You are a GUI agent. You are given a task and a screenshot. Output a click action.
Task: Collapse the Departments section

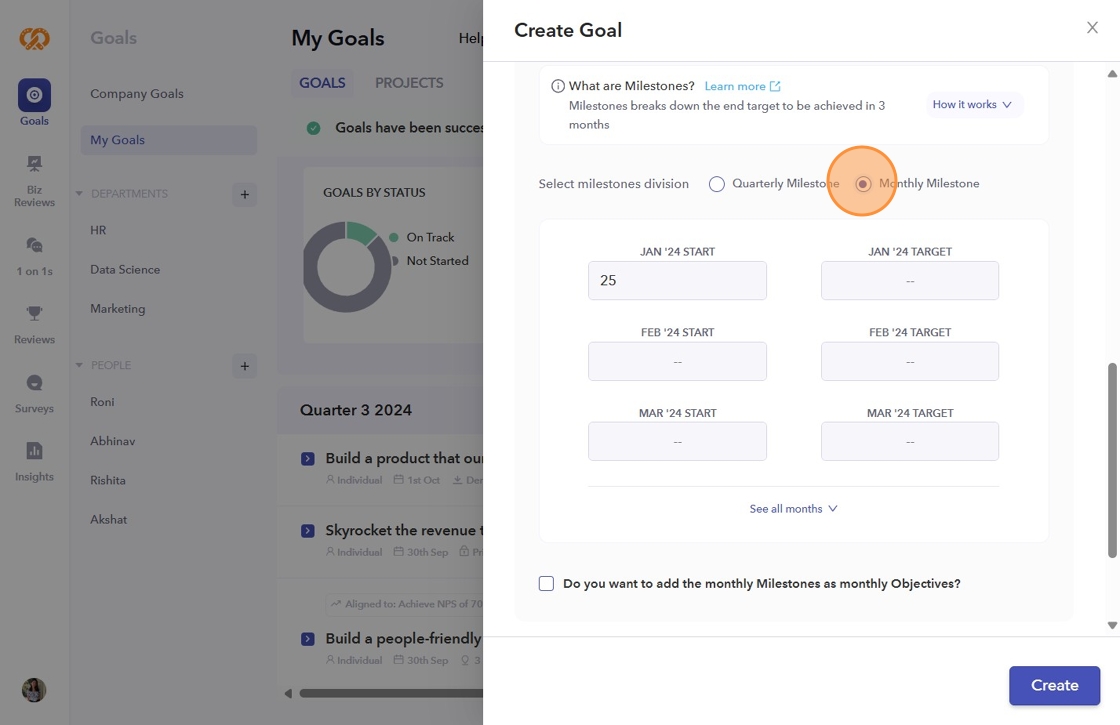coord(80,194)
